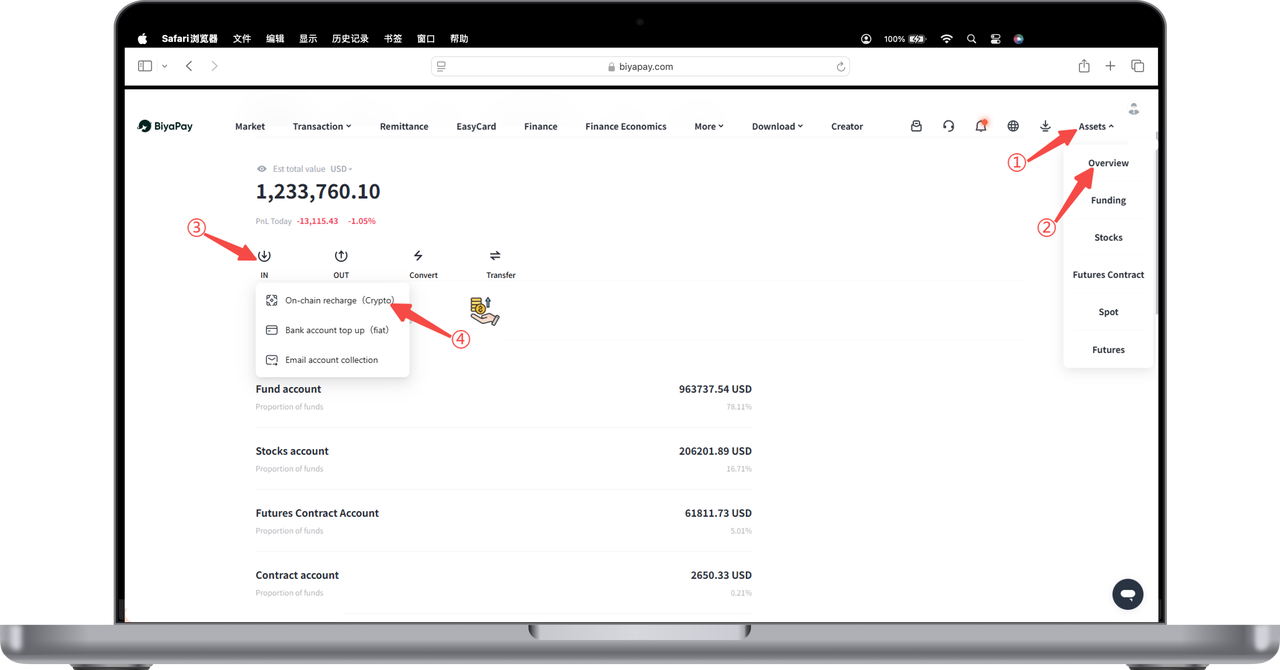Go to the EasyCard page
The width and height of the screenshot is (1280, 670).
click(x=476, y=127)
